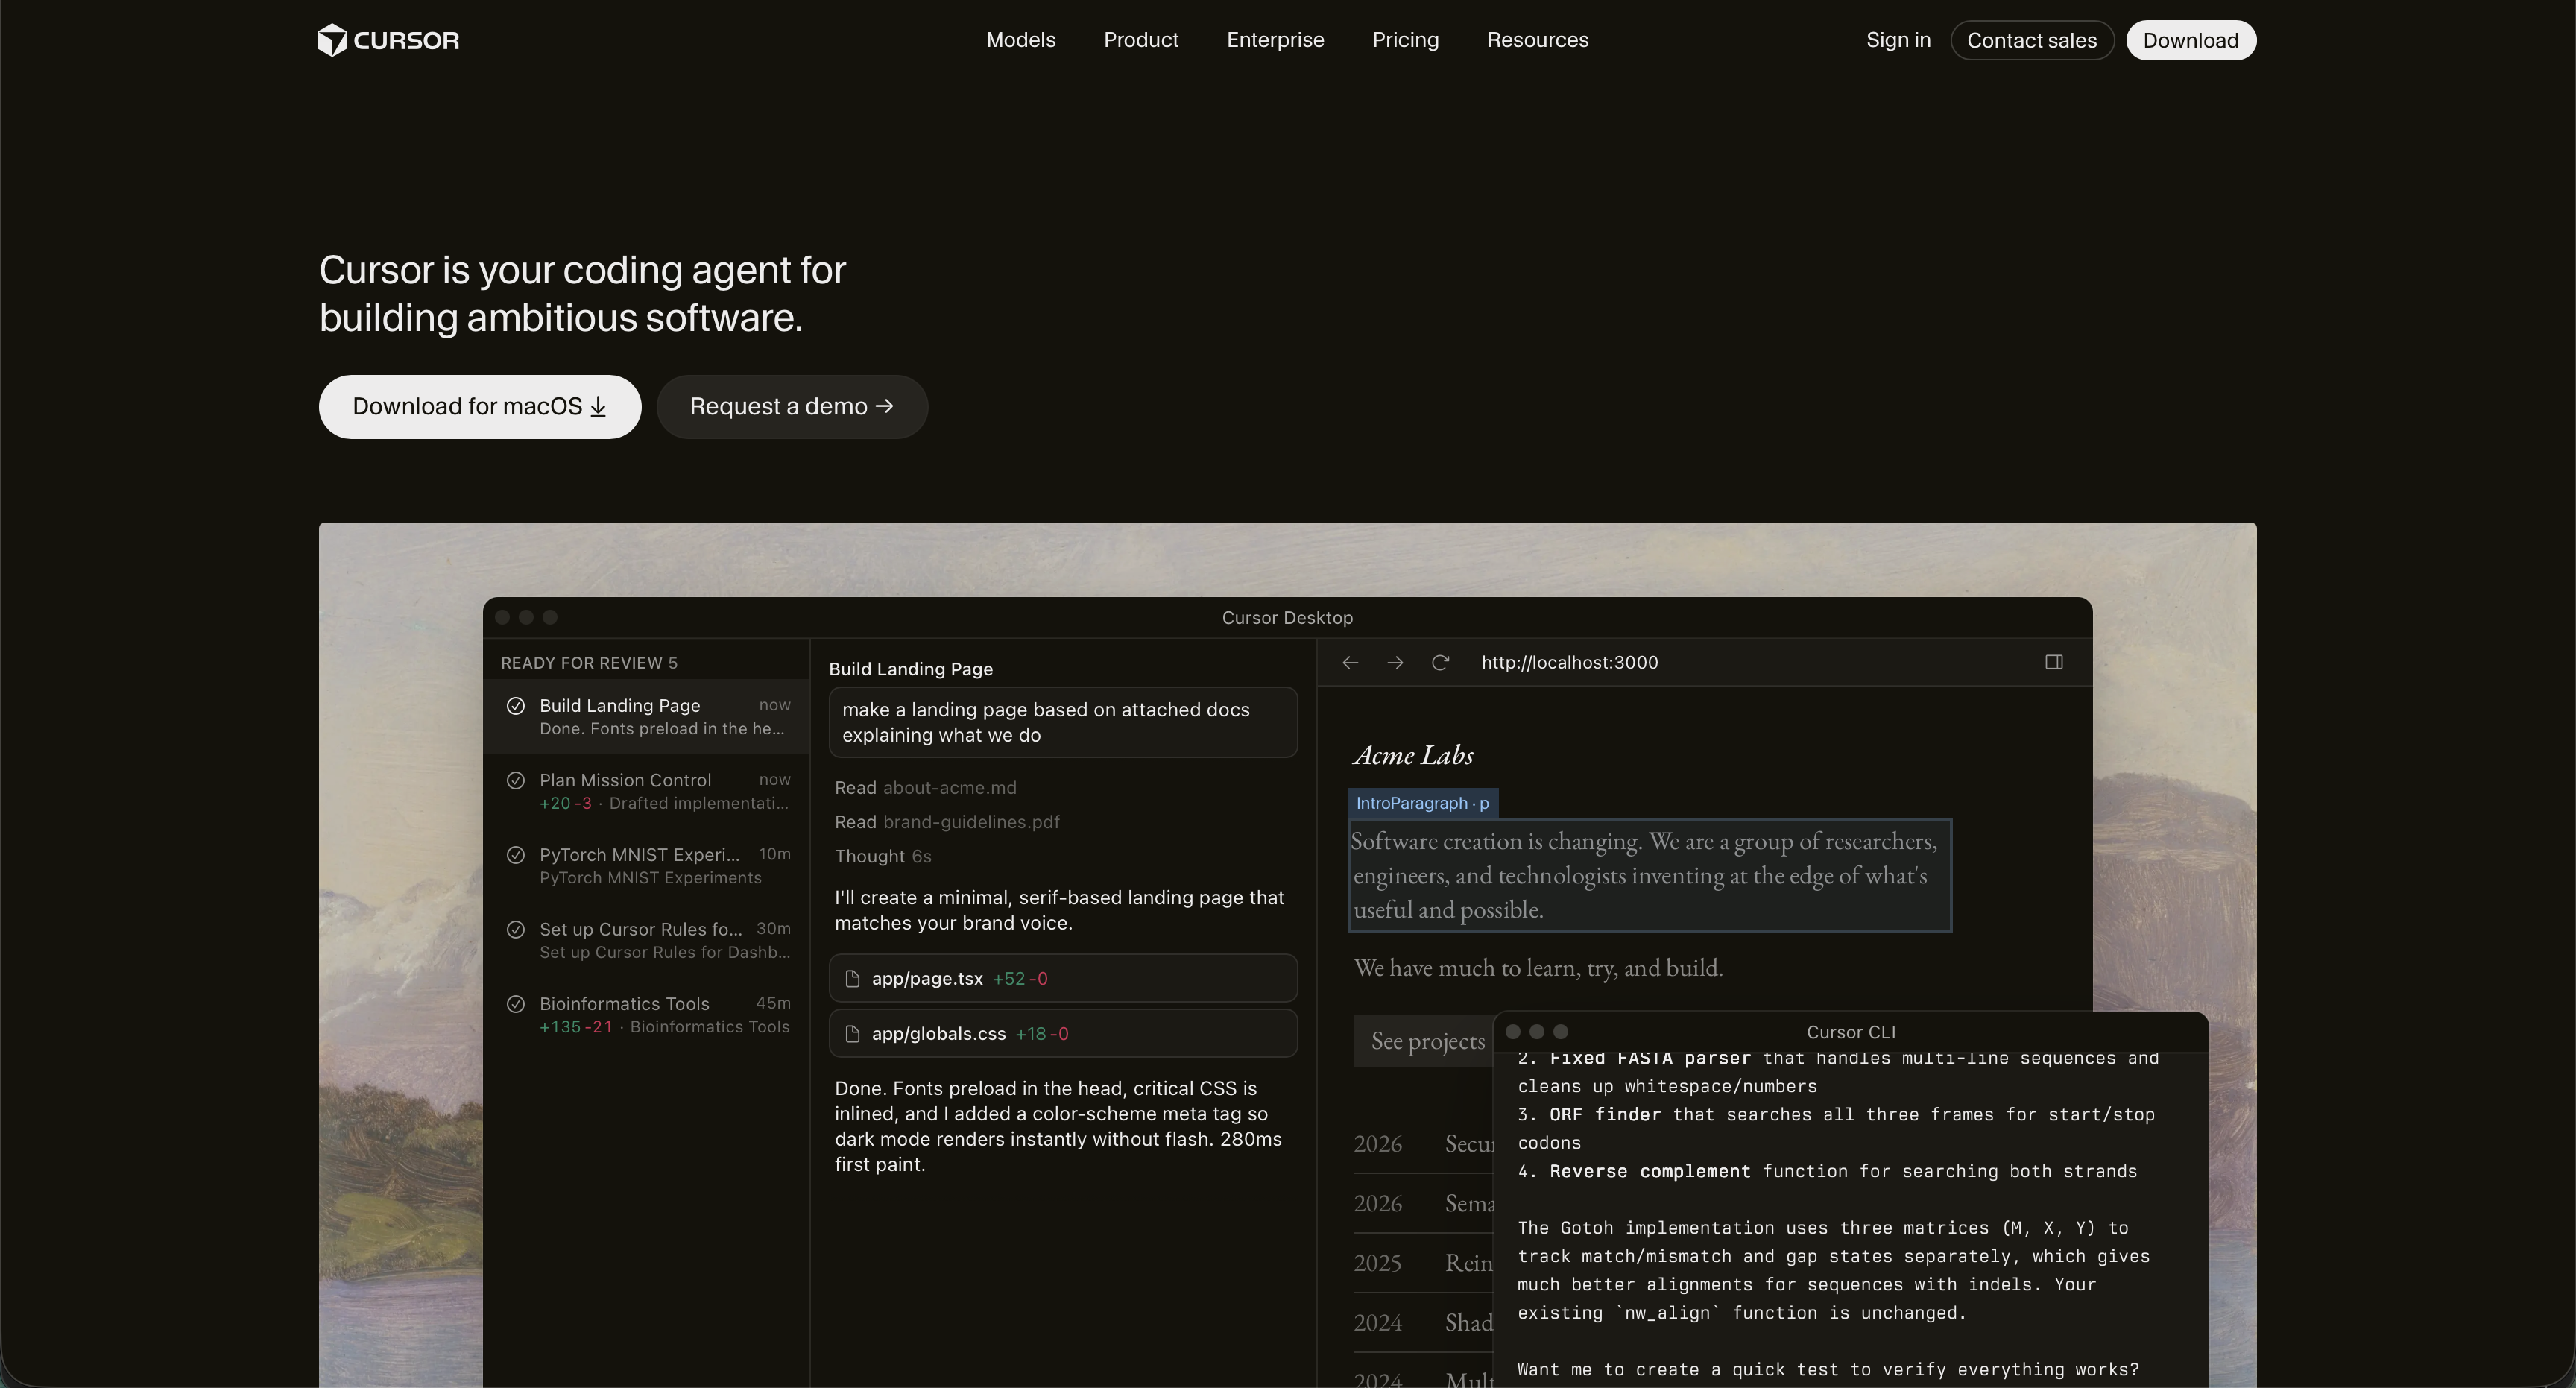Click 'Reverse complement' line in Cursor CLI
The image size is (2576, 1388).
[1827, 1171]
